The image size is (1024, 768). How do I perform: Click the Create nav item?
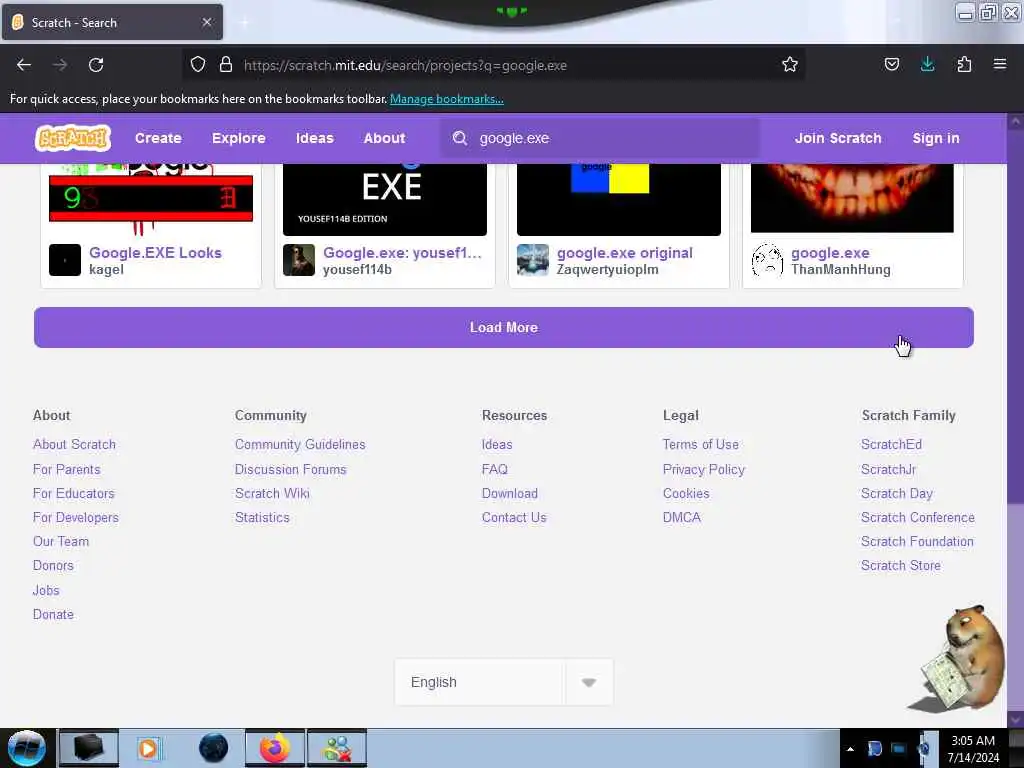(x=158, y=138)
